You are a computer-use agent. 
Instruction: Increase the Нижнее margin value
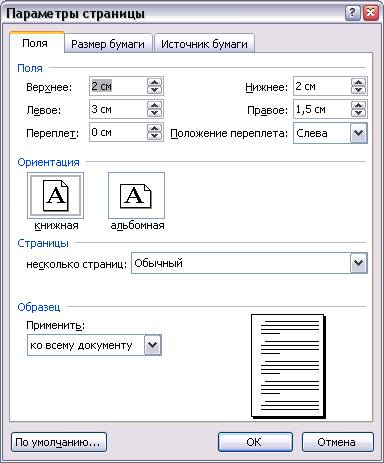(x=358, y=82)
